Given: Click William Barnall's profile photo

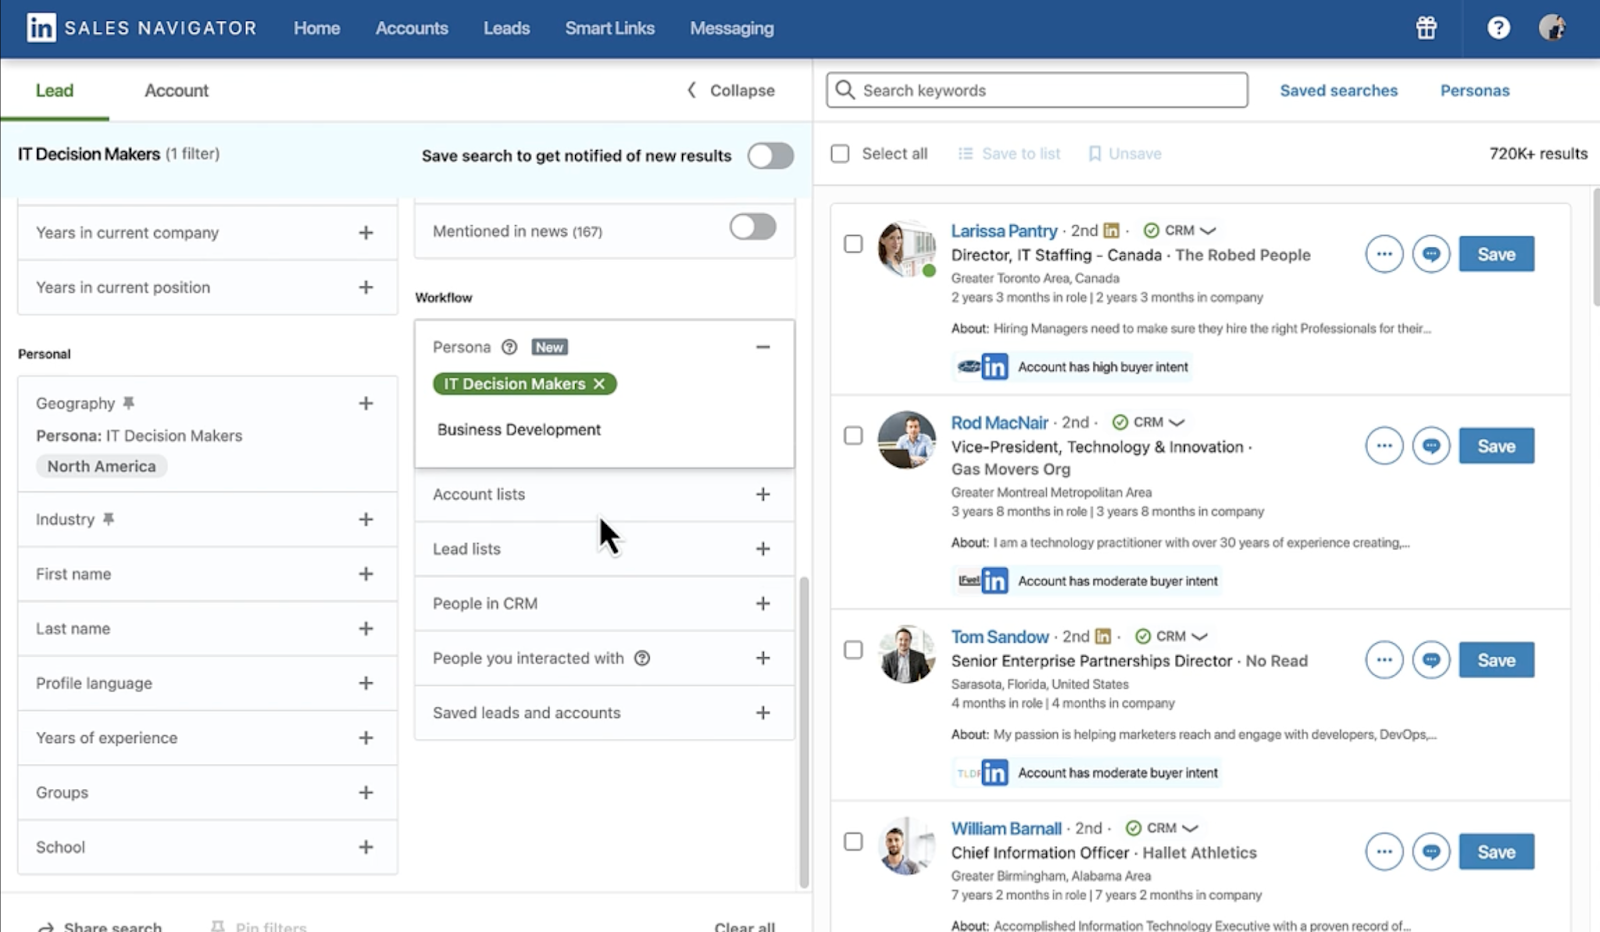Looking at the screenshot, I should coord(906,846).
